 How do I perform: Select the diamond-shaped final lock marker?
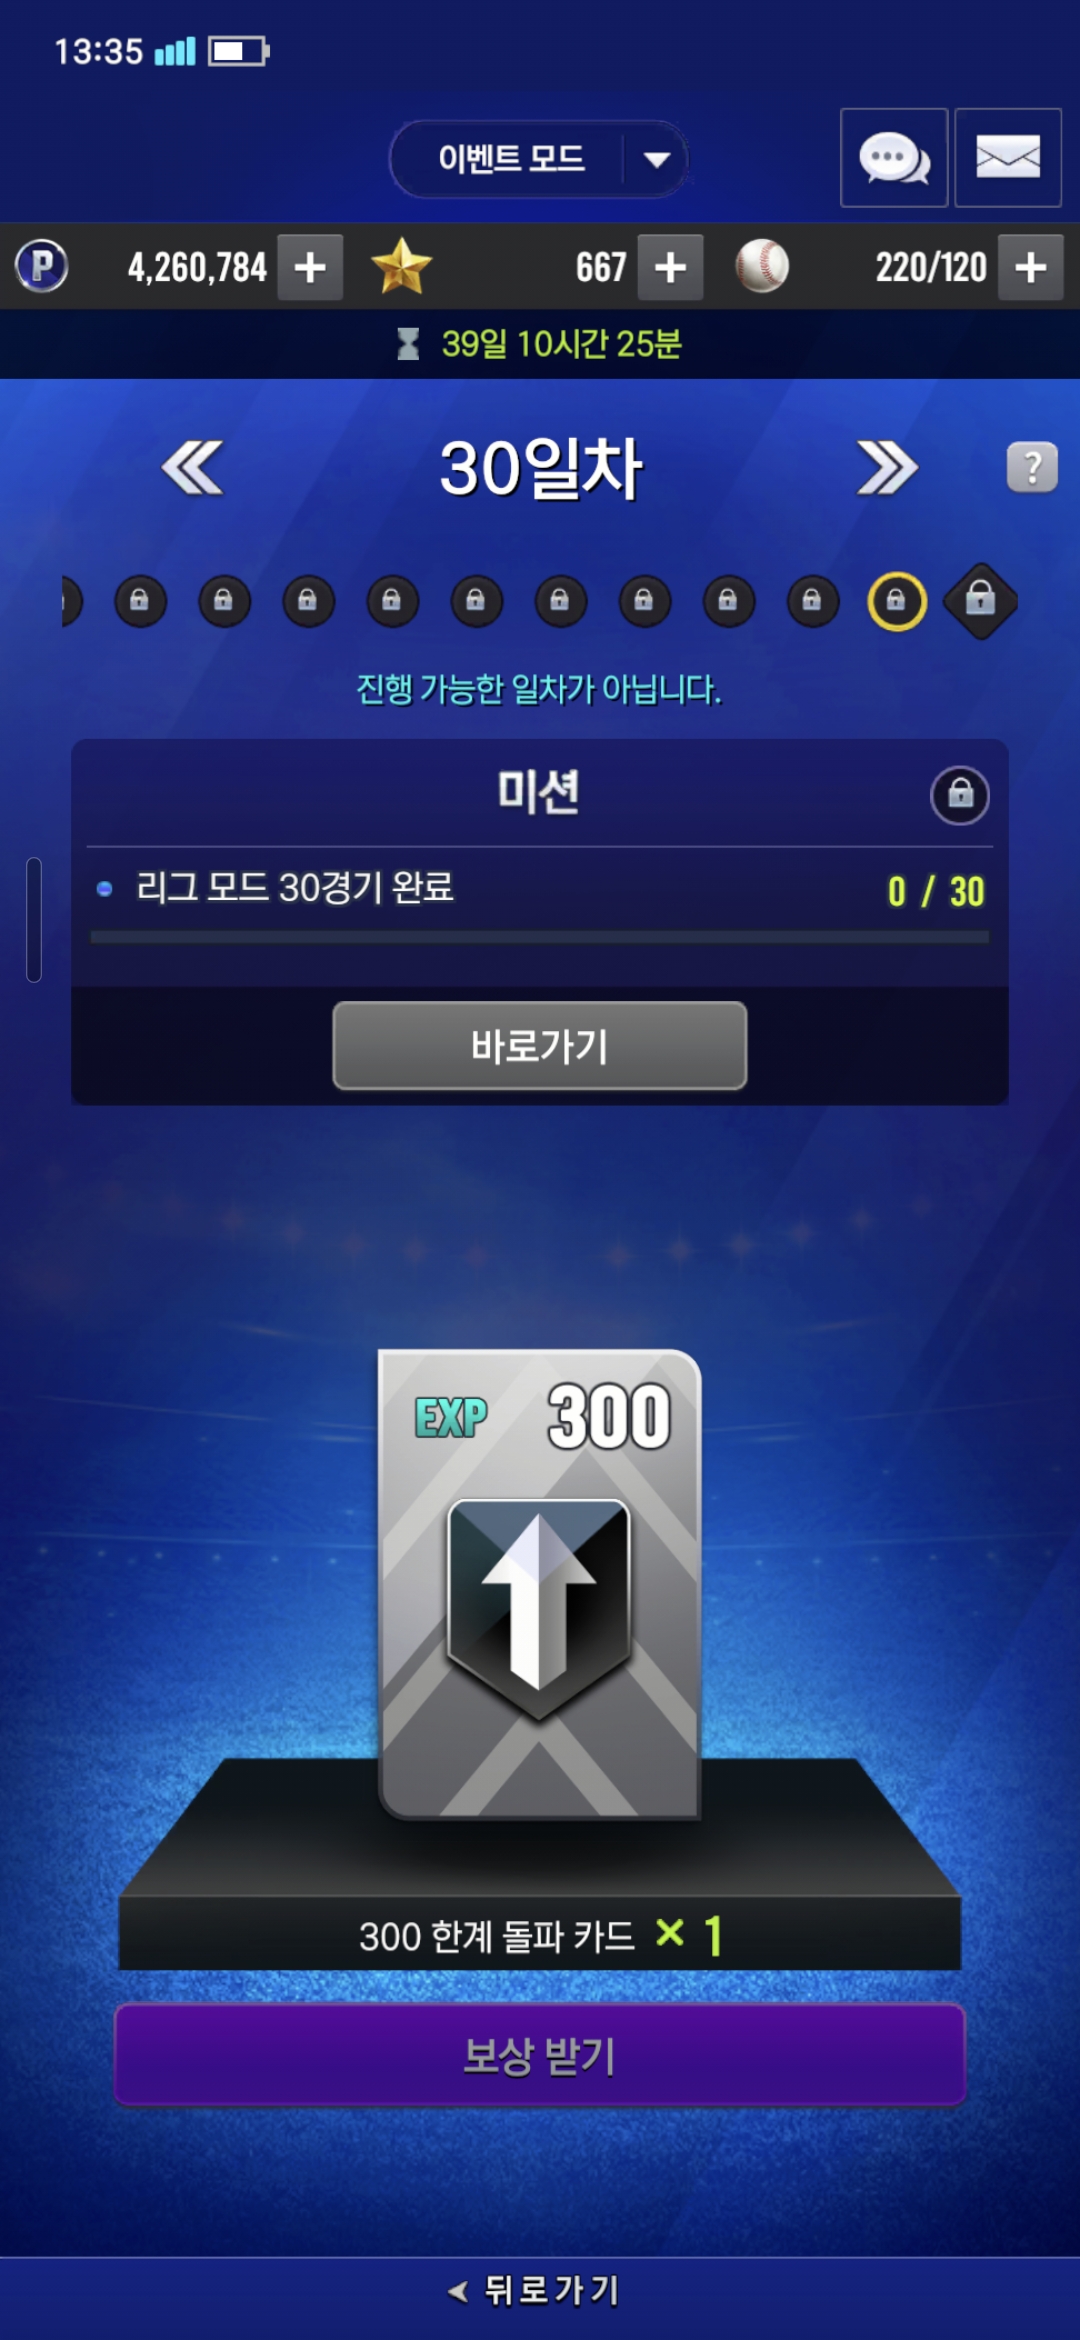point(980,601)
